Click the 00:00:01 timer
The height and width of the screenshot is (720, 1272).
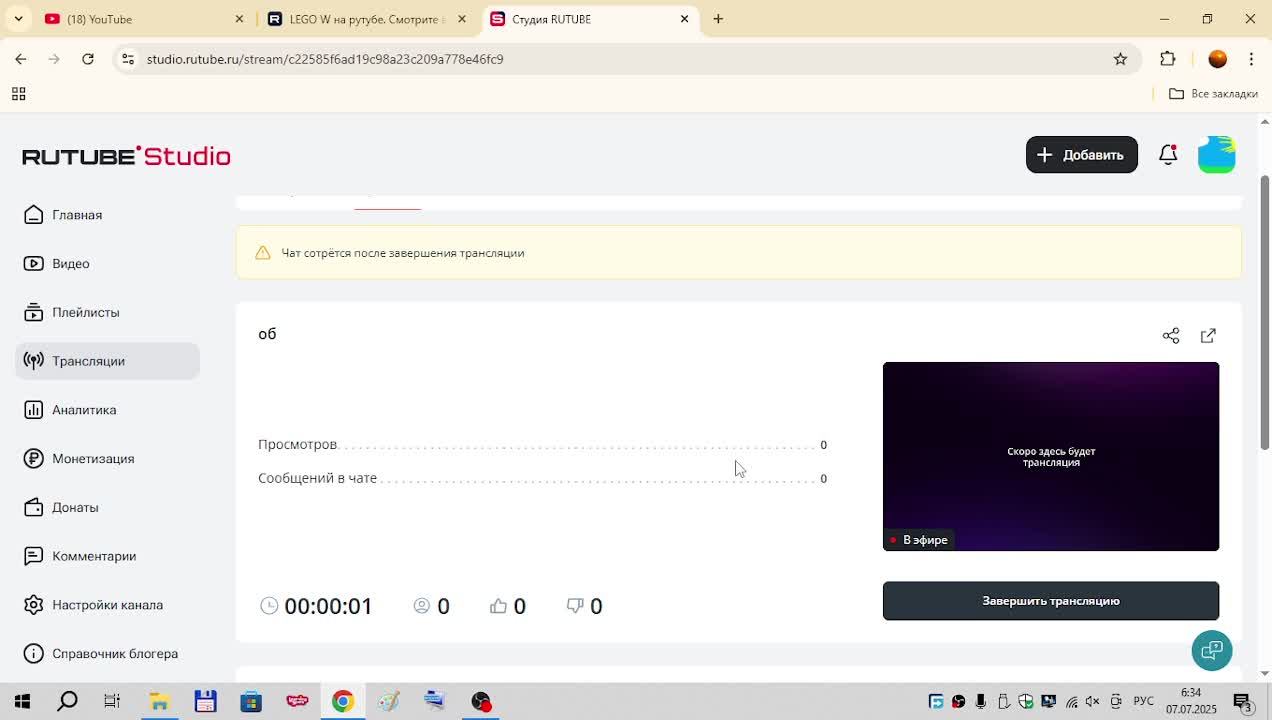(328, 606)
